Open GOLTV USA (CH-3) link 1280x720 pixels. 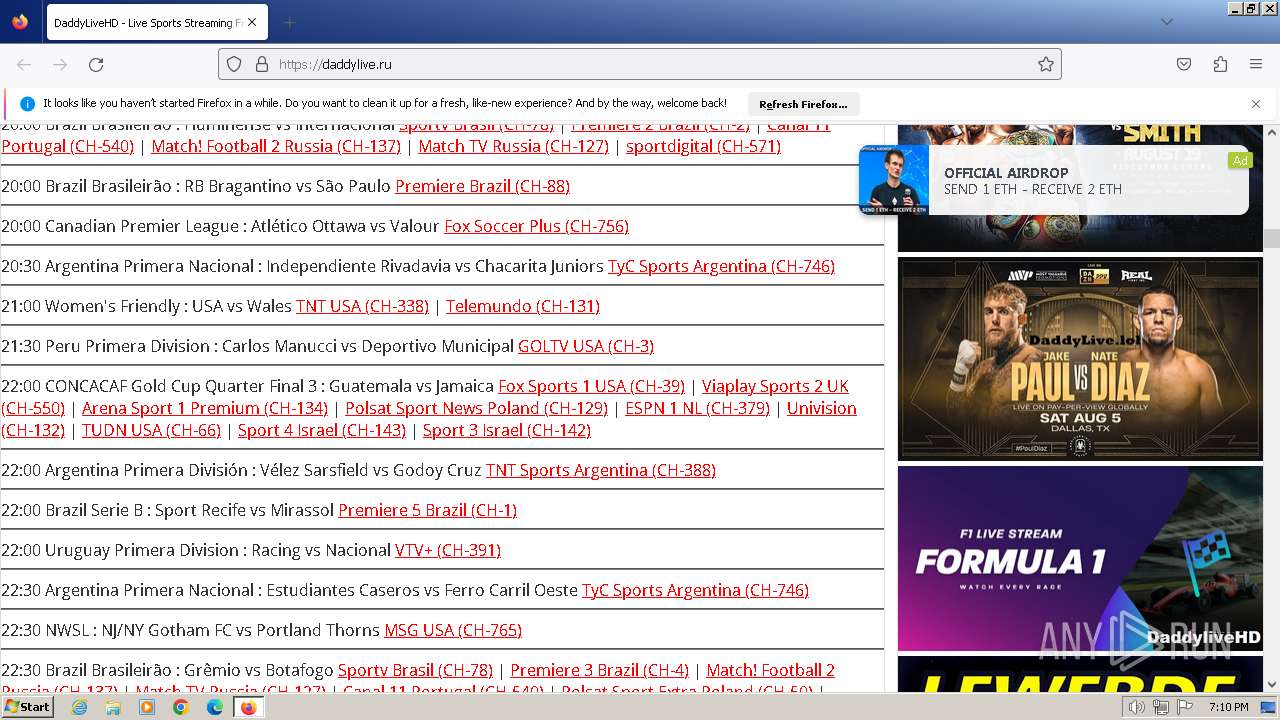[586, 346]
